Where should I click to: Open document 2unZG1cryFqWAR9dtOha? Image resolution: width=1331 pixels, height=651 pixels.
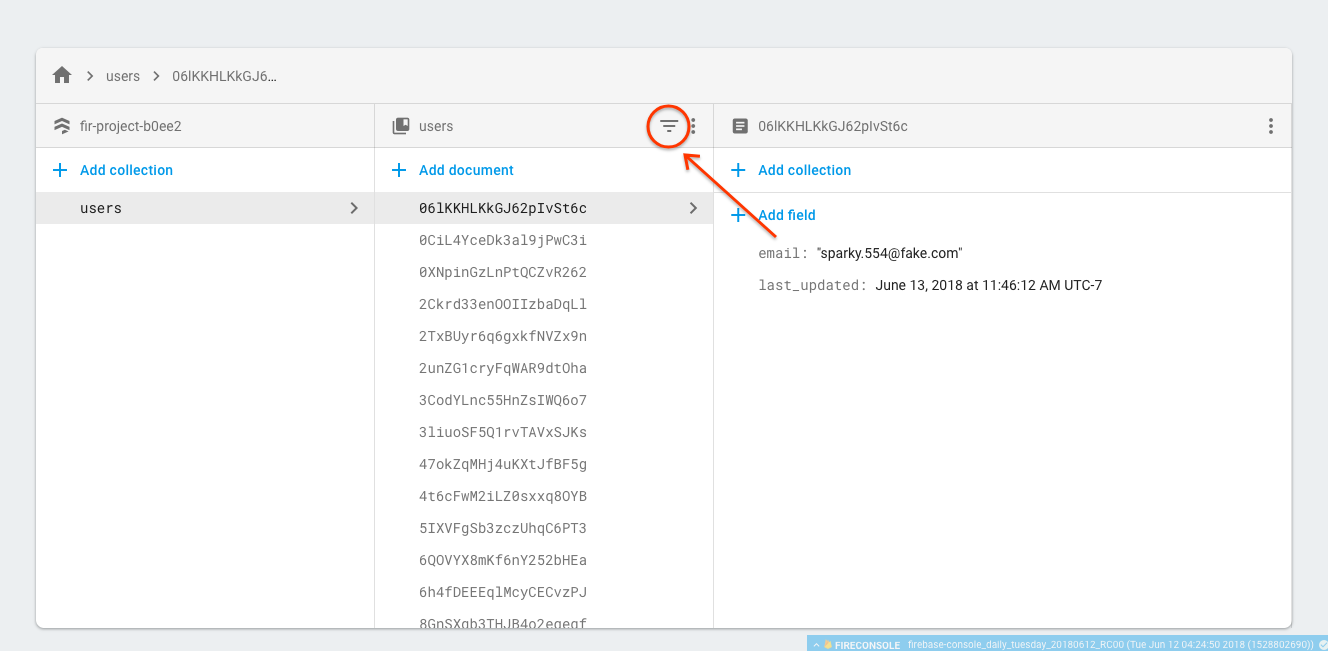(x=503, y=368)
